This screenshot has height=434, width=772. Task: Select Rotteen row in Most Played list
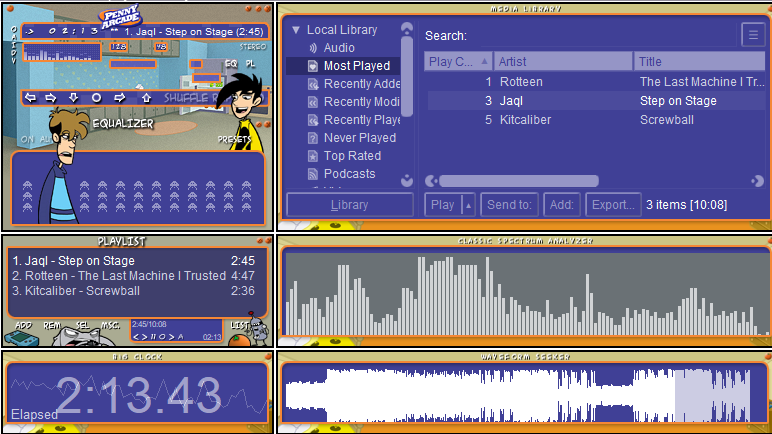(x=596, y=82)
